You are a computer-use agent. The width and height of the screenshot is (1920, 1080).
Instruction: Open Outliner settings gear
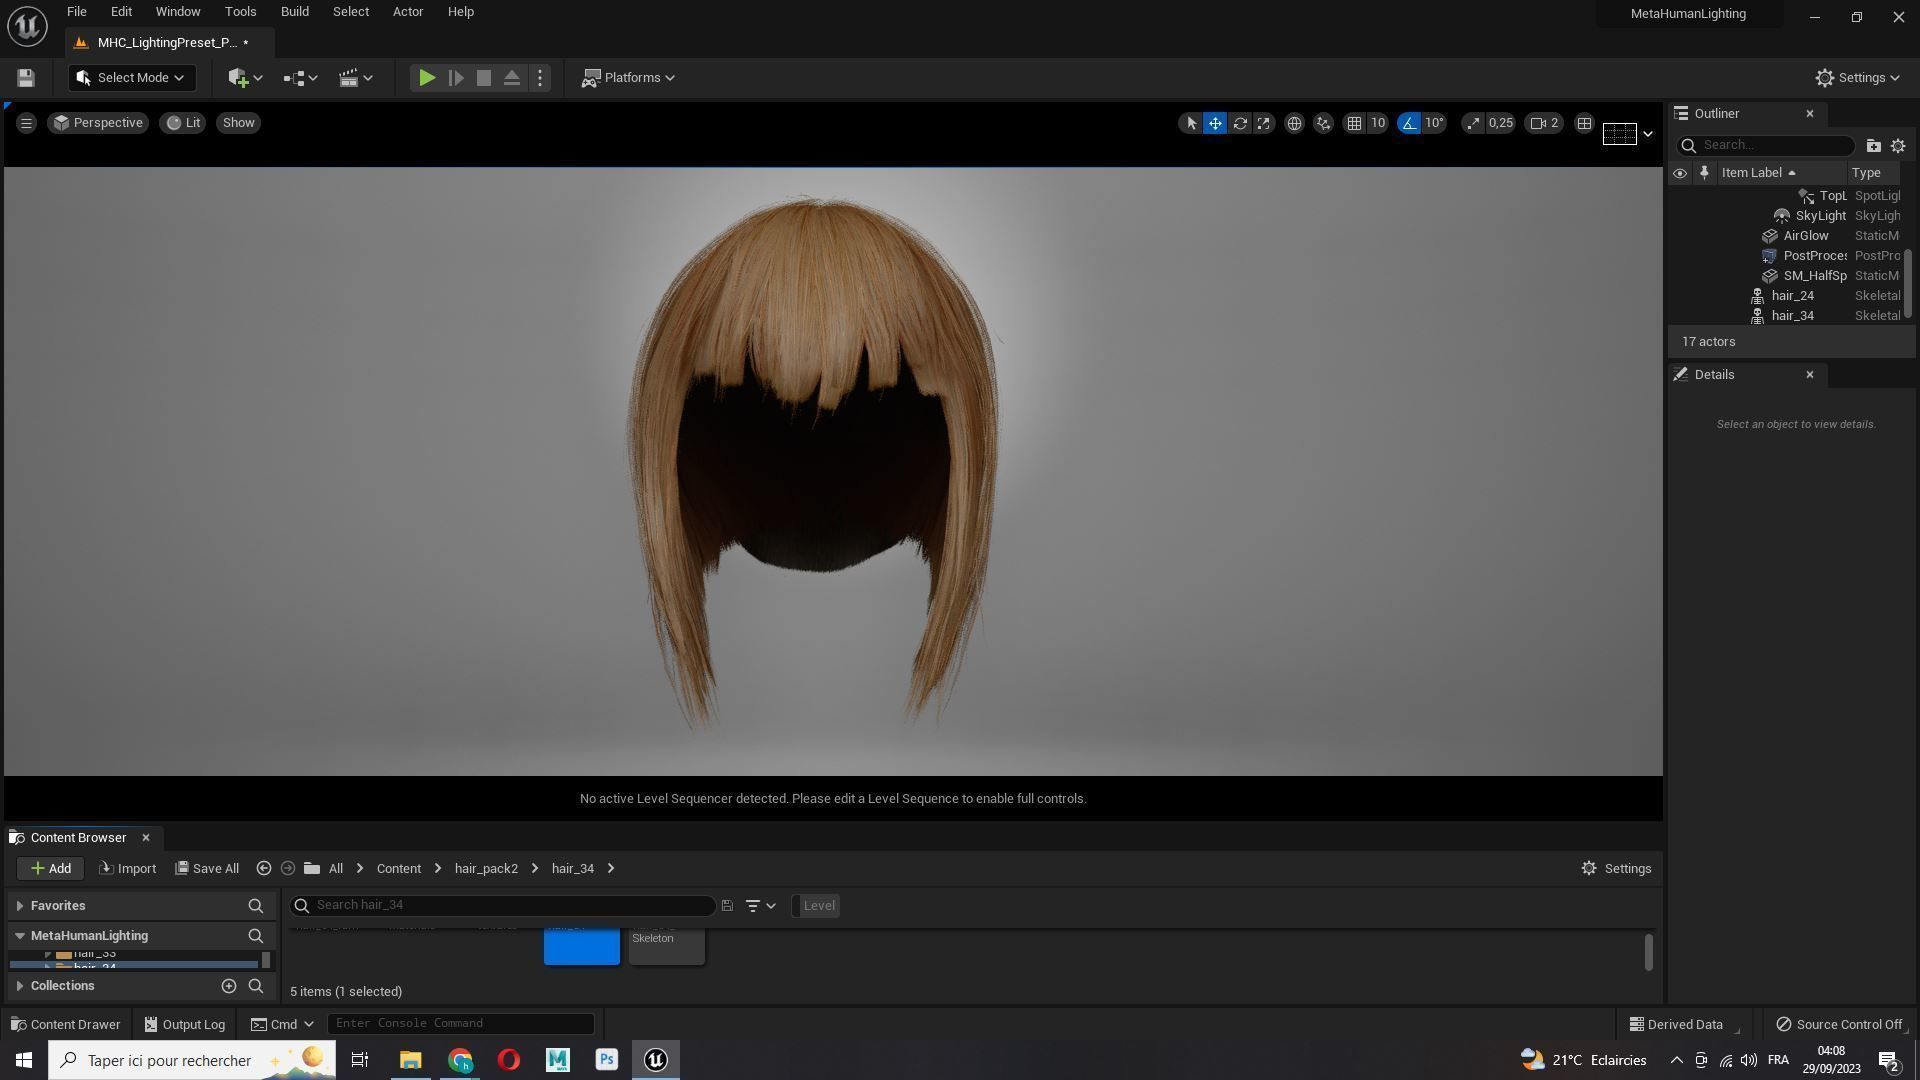pos(1898,146)
